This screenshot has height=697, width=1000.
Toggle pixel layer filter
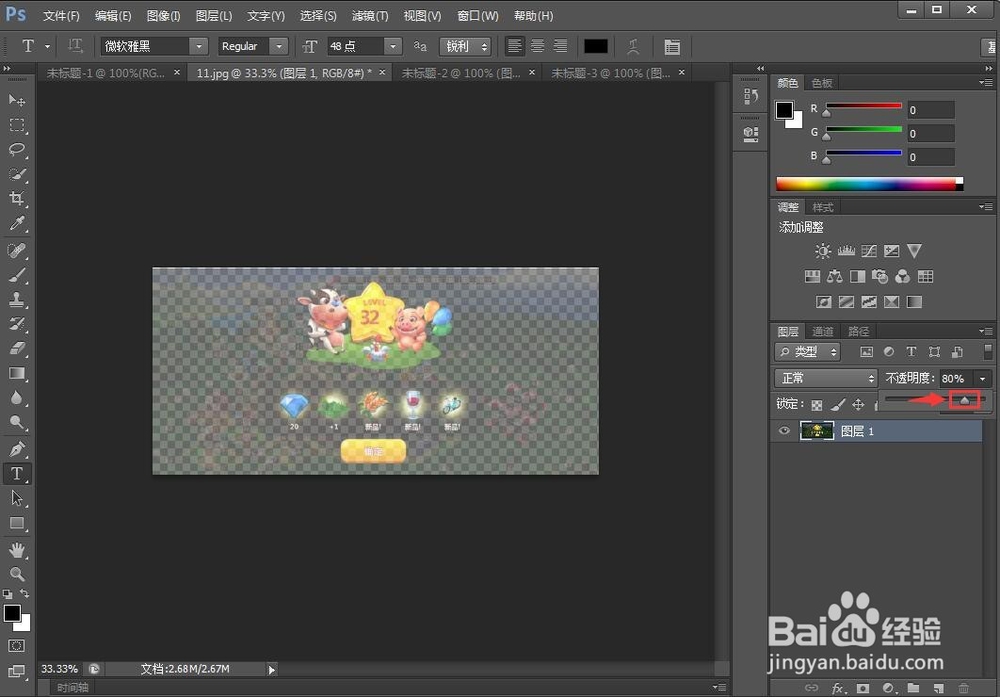[866, 351]
